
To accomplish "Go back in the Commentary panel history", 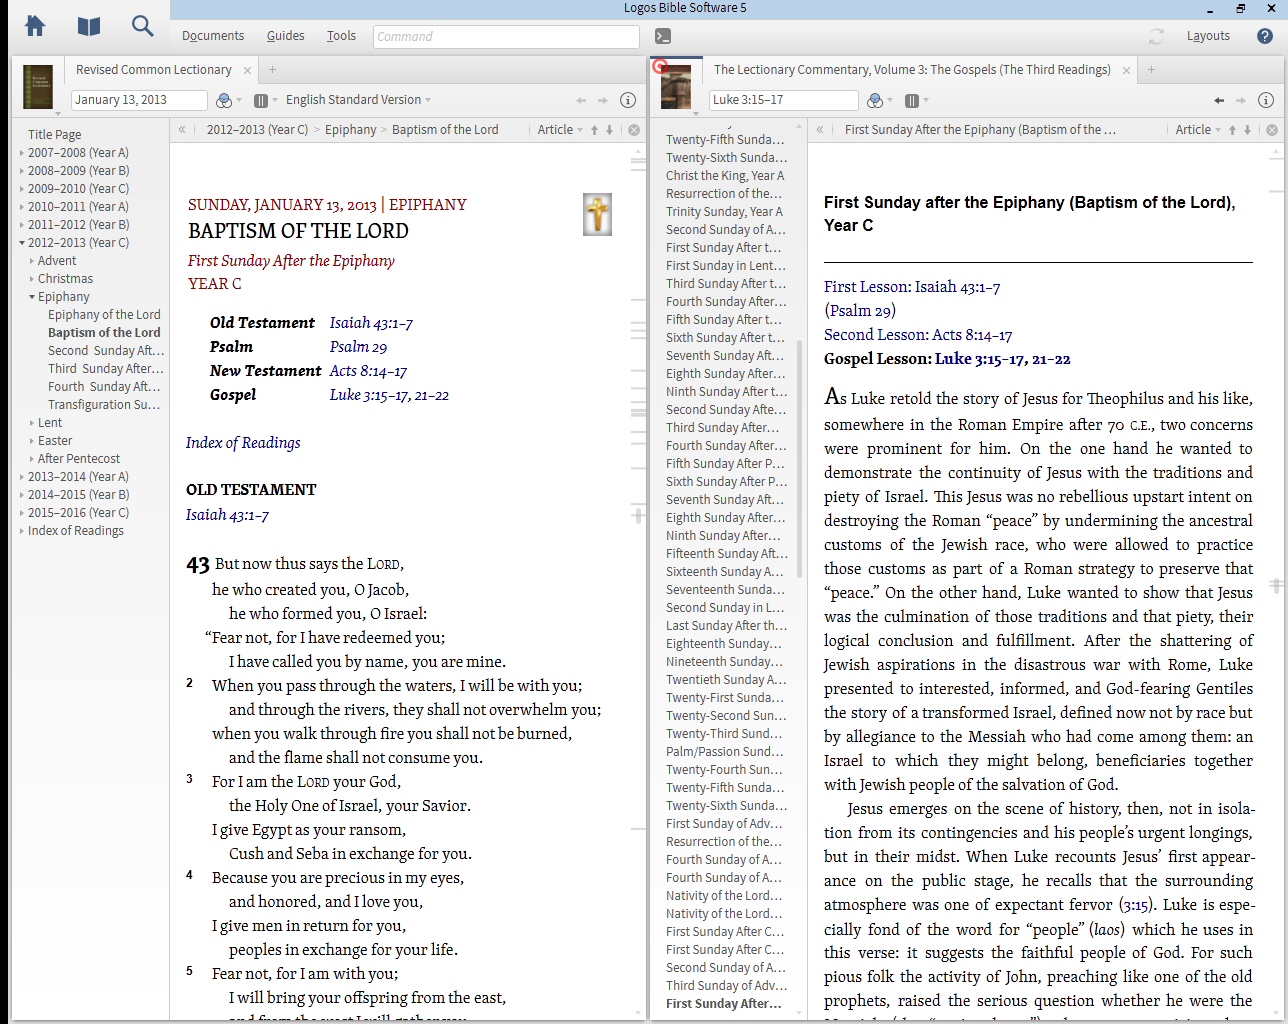I will 1219,100.
